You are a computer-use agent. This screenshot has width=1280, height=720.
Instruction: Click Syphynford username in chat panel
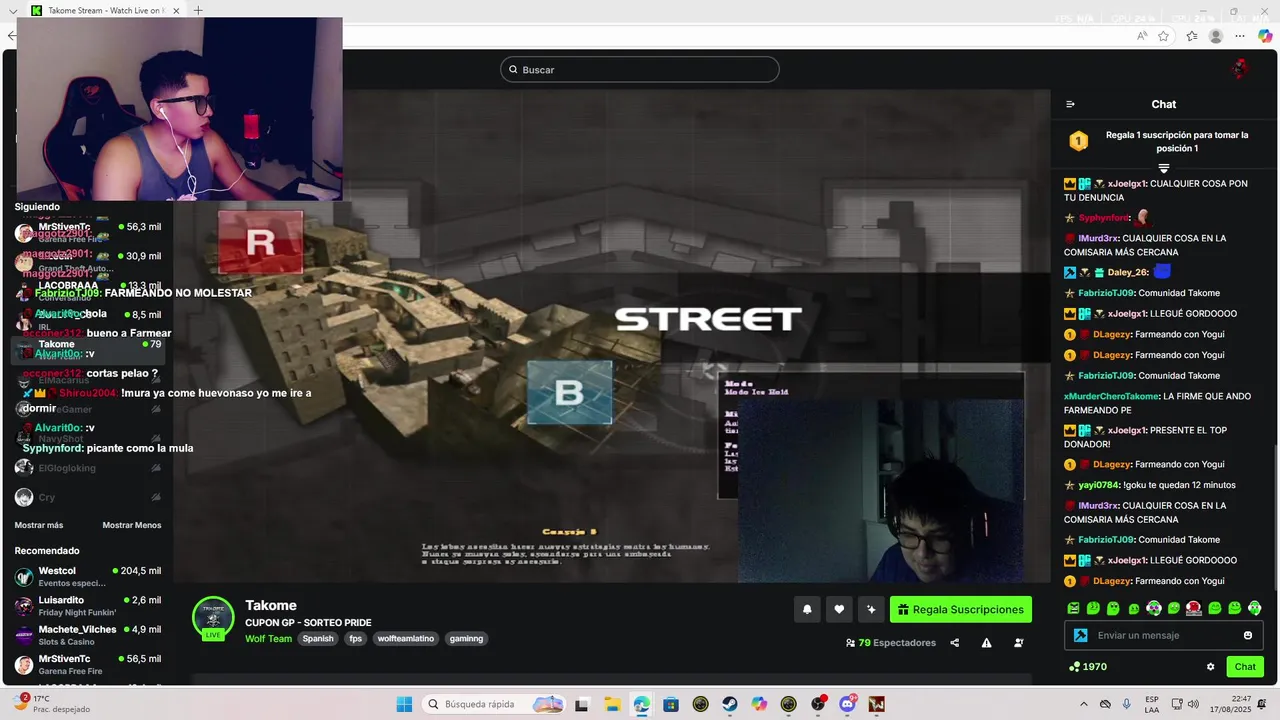[1103, 218]
